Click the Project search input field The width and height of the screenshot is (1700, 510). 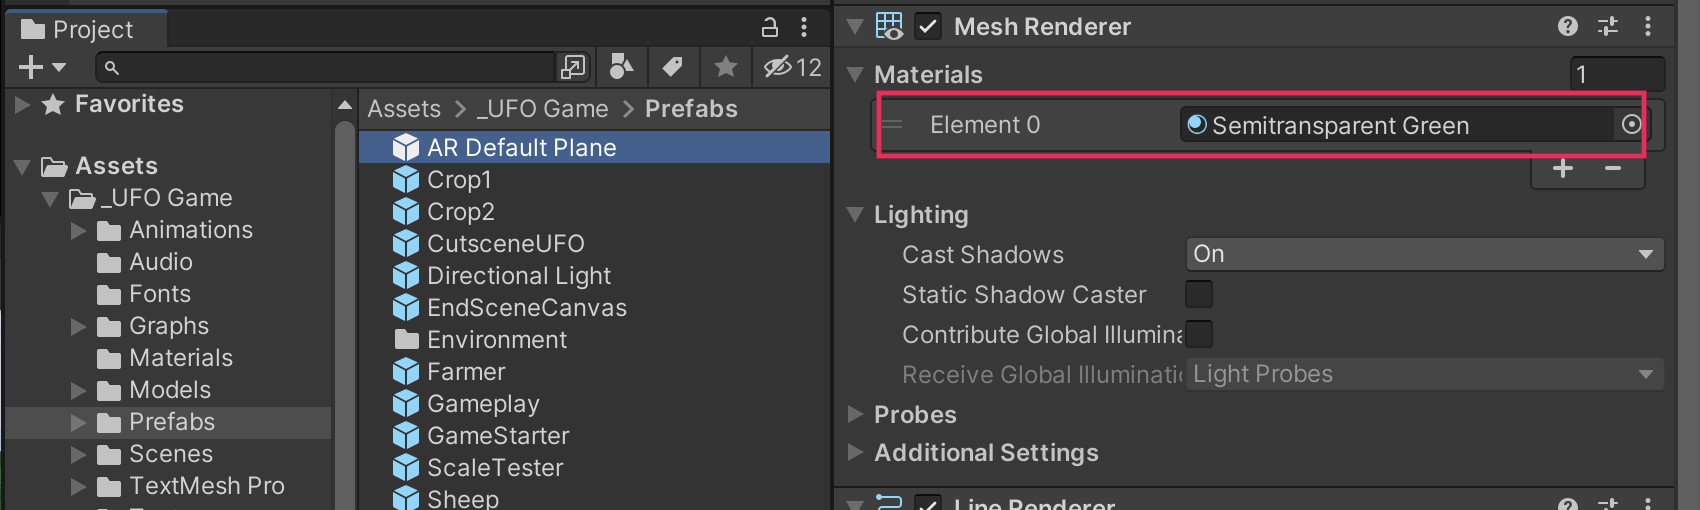(x=330, y=67)
